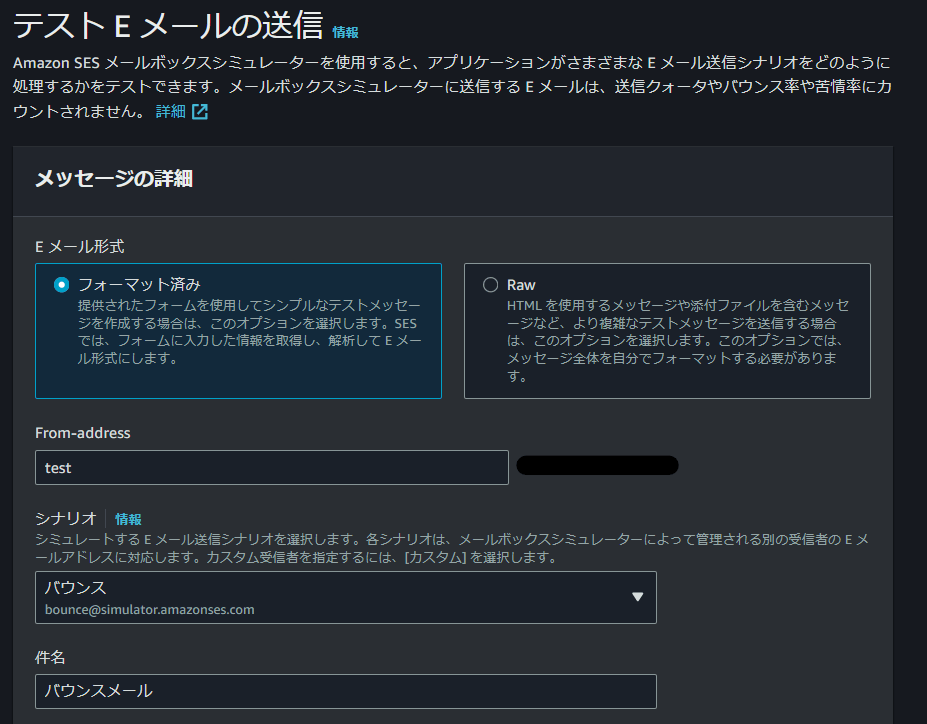The height and width of the screenshot is (724, 927).
Task: Select the Raw email format radio button
Action: coord(490,285)
